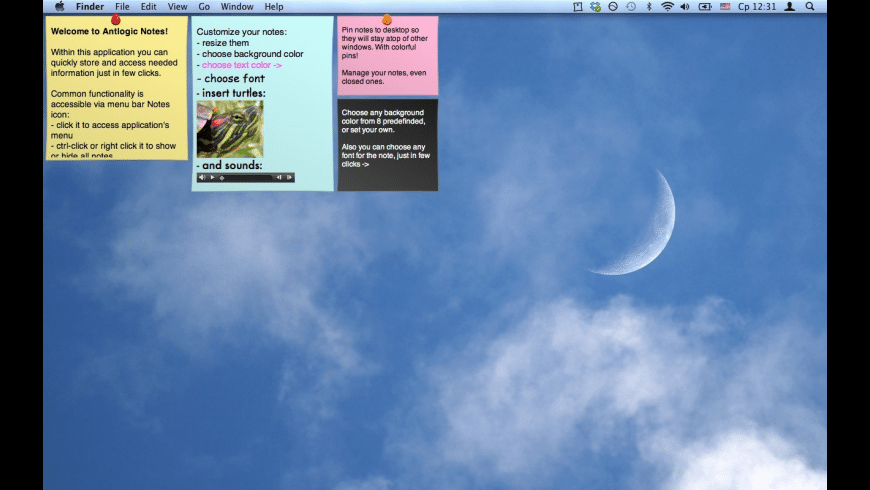The height and width of the screenshot is (490, 870).
Task: Open the Time Machine status icon
Action: tap(630, 7)
